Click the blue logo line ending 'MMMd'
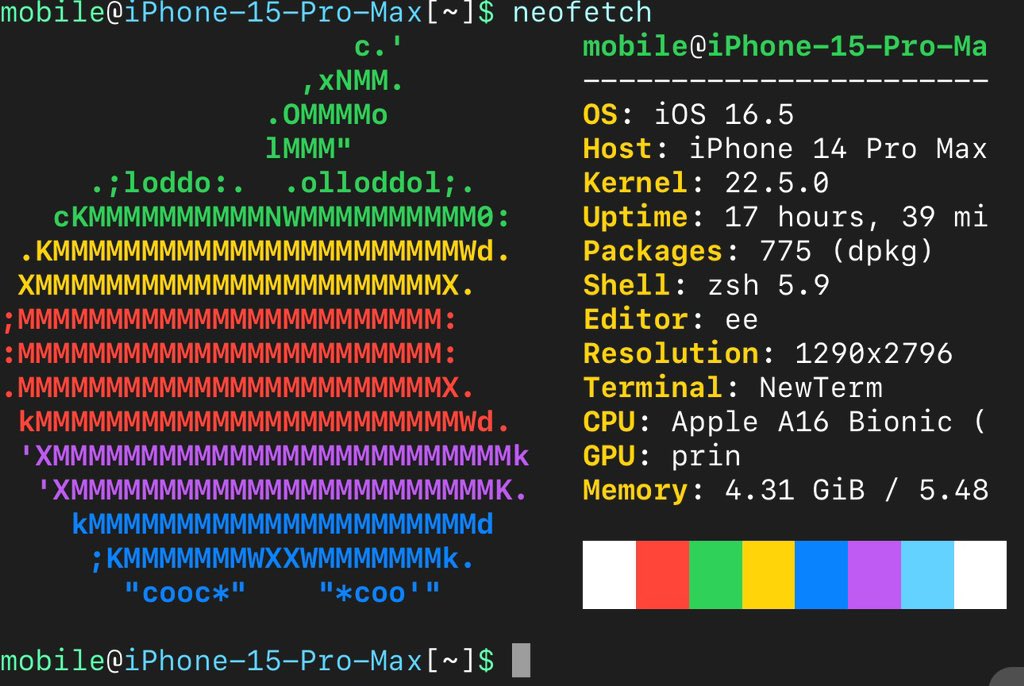1024x686 pixels. (x=282, y=524)
